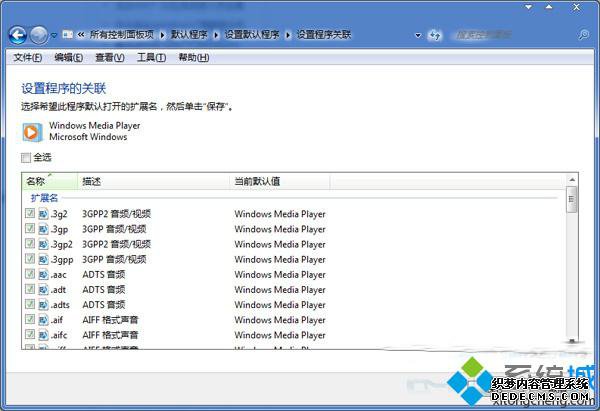This screenshot has width=600, height=411.
Task: Sort by 描述 column header
Action: coord(154,181)
